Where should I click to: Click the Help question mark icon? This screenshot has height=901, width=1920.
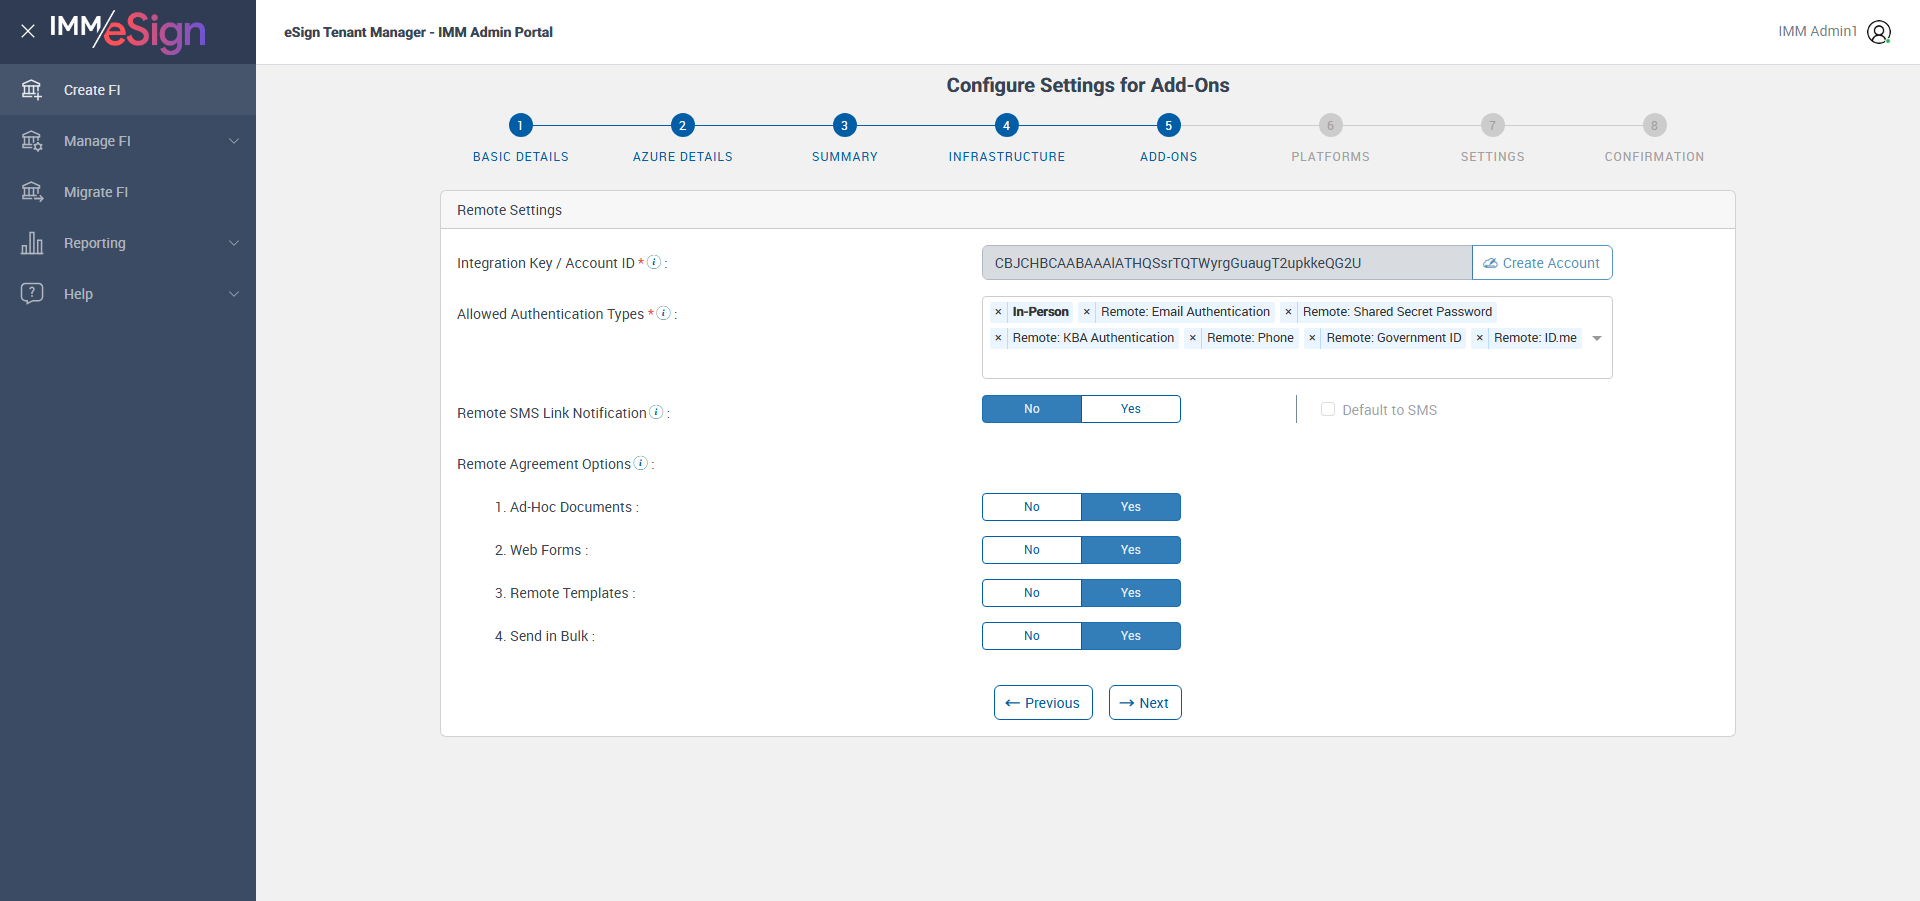[x=32, y=293]
